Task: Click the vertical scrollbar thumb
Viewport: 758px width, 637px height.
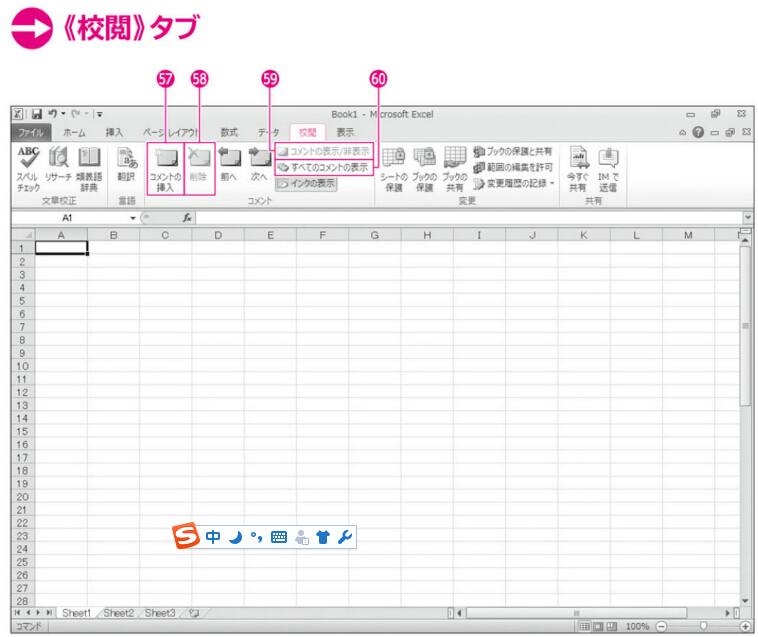Action: pyautogui.click(x=745, y=326)
